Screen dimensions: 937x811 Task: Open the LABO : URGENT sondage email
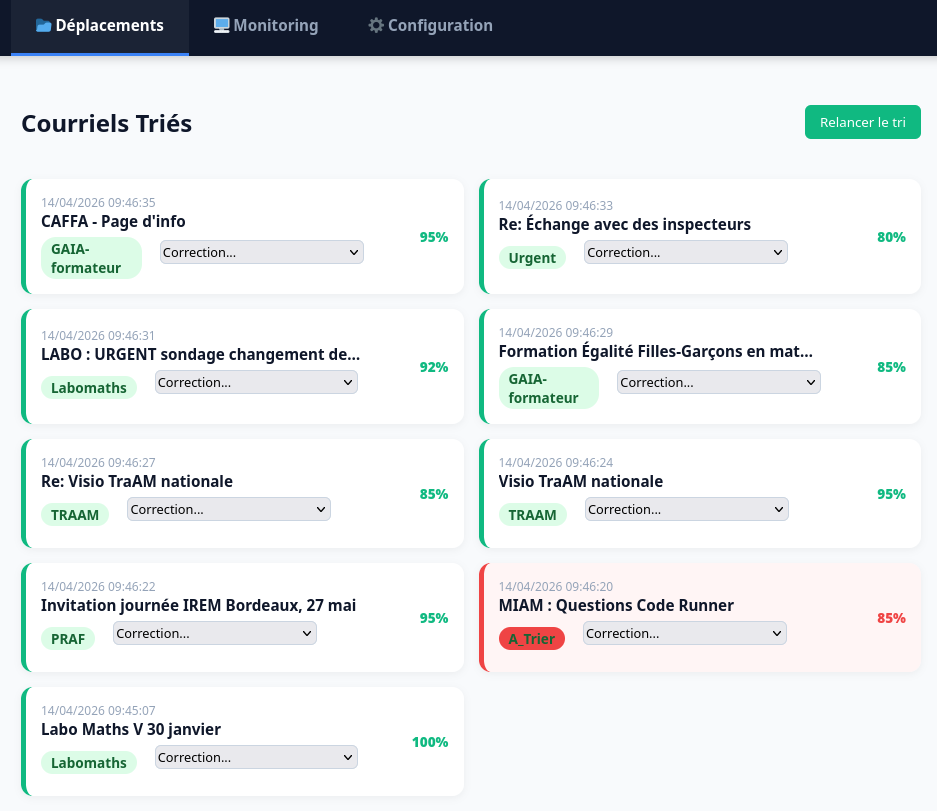(200, 354)
